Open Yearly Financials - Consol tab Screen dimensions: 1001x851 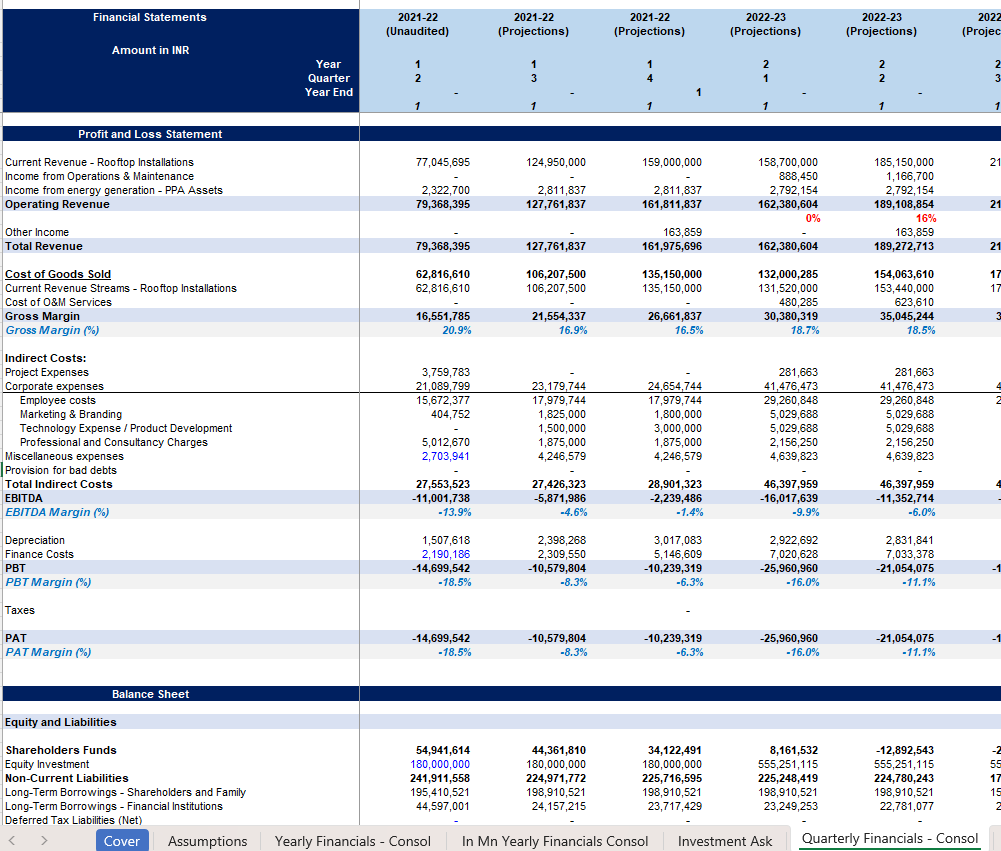(x=352, y=841)
